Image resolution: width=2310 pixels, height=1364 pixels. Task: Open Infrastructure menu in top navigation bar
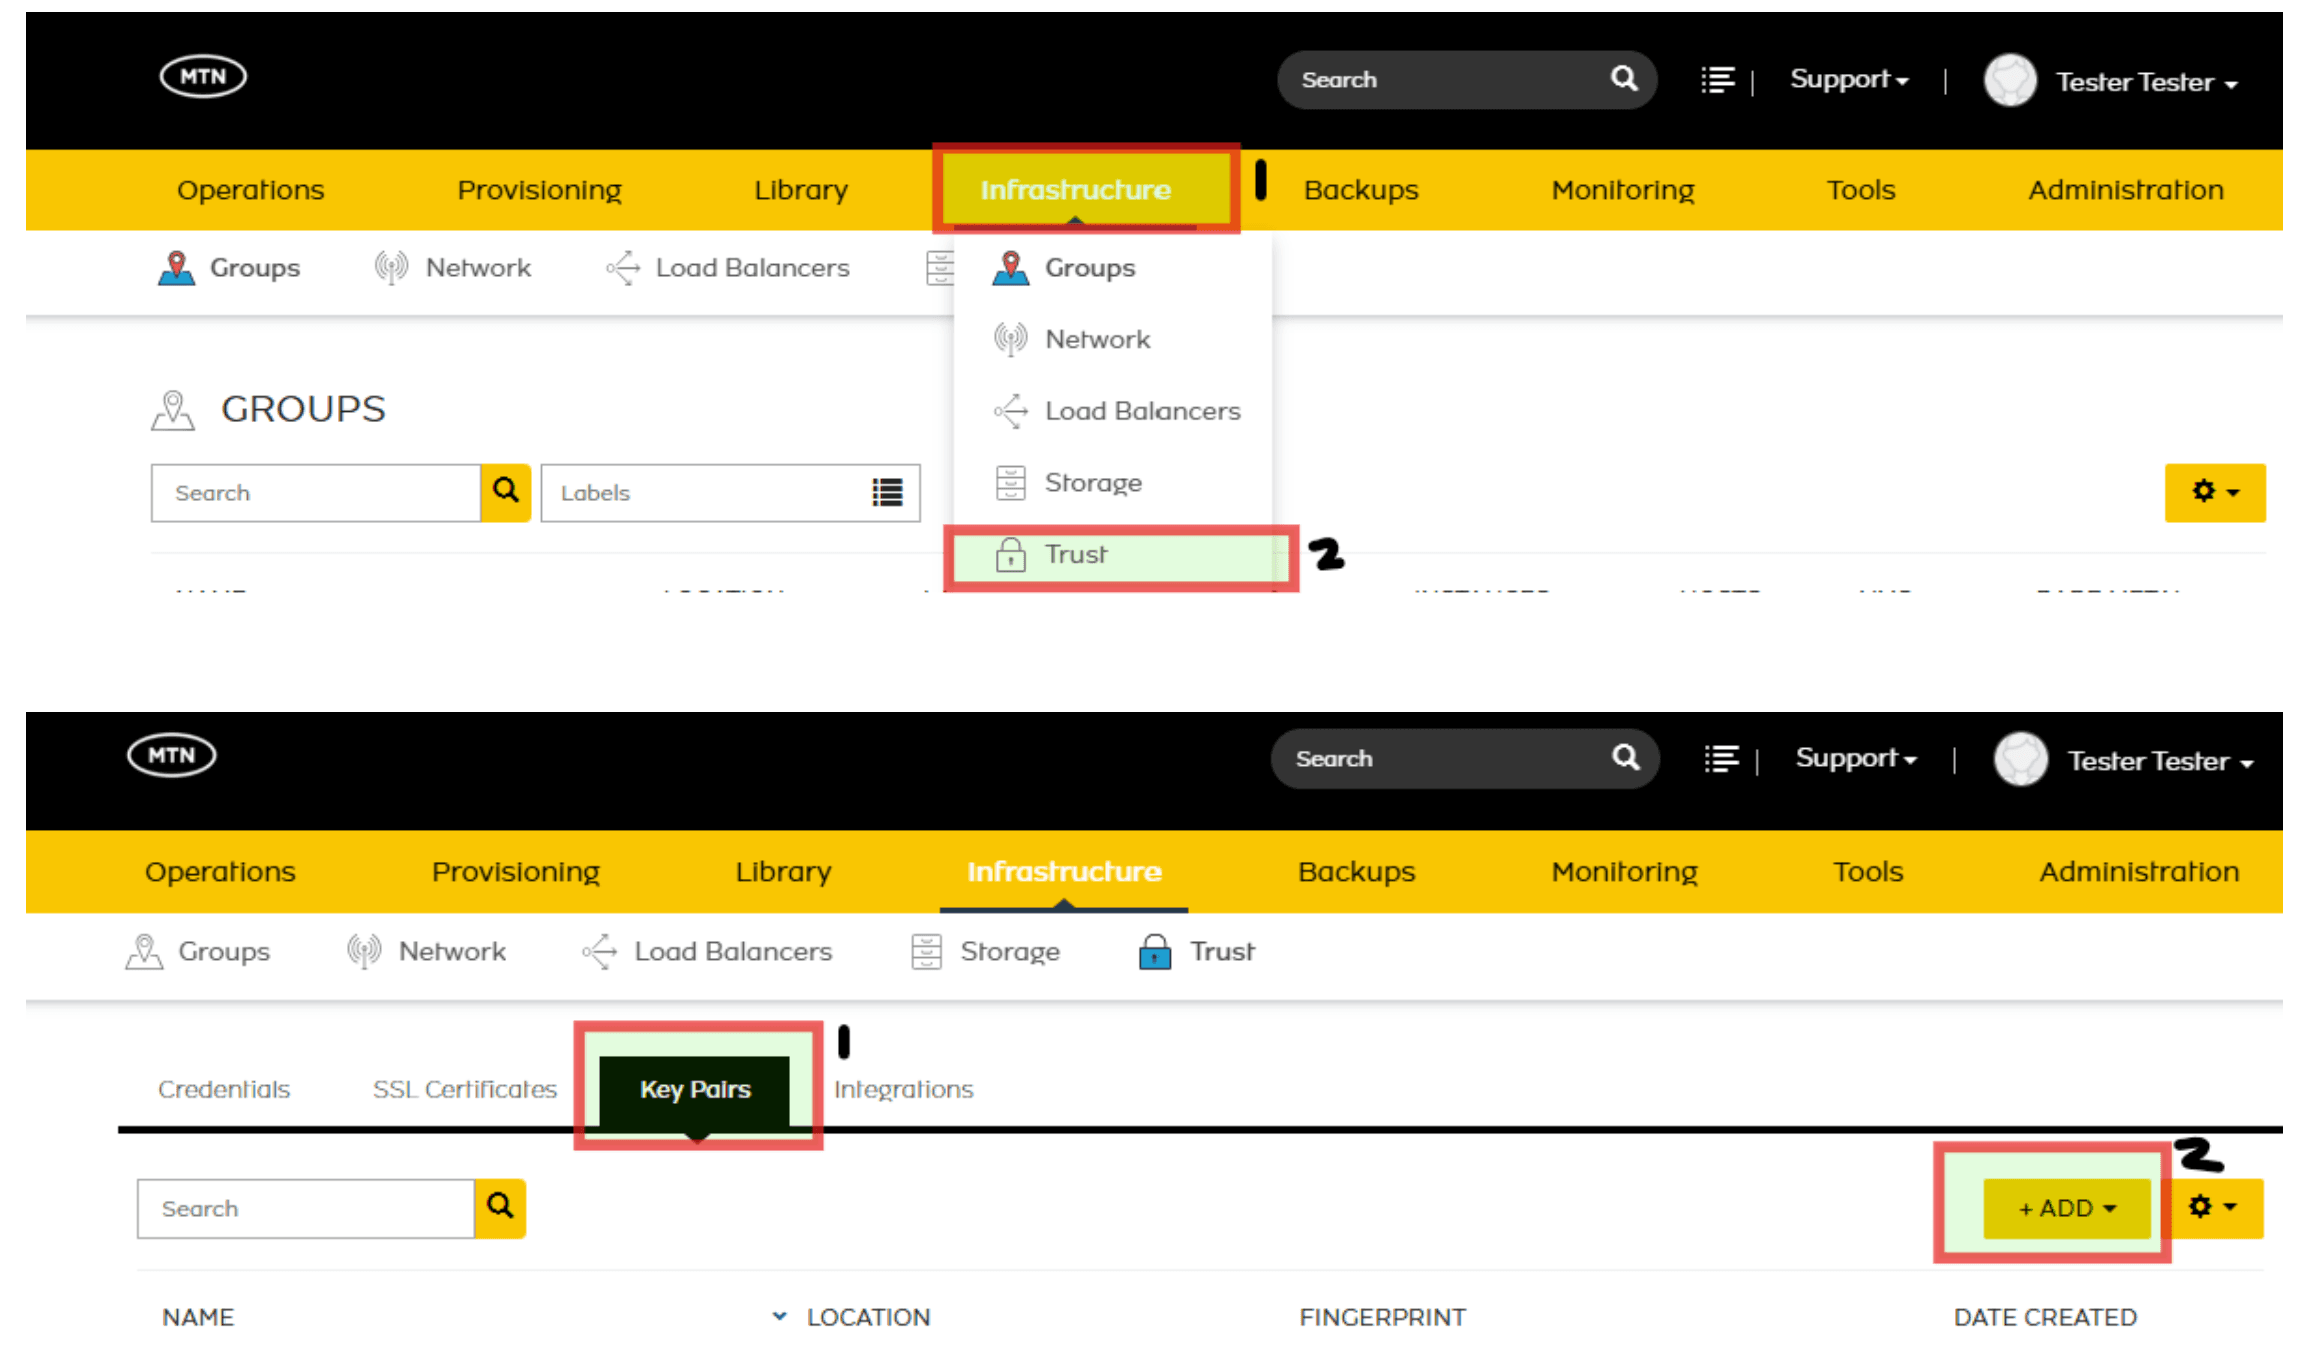[x=1075, y=190]
